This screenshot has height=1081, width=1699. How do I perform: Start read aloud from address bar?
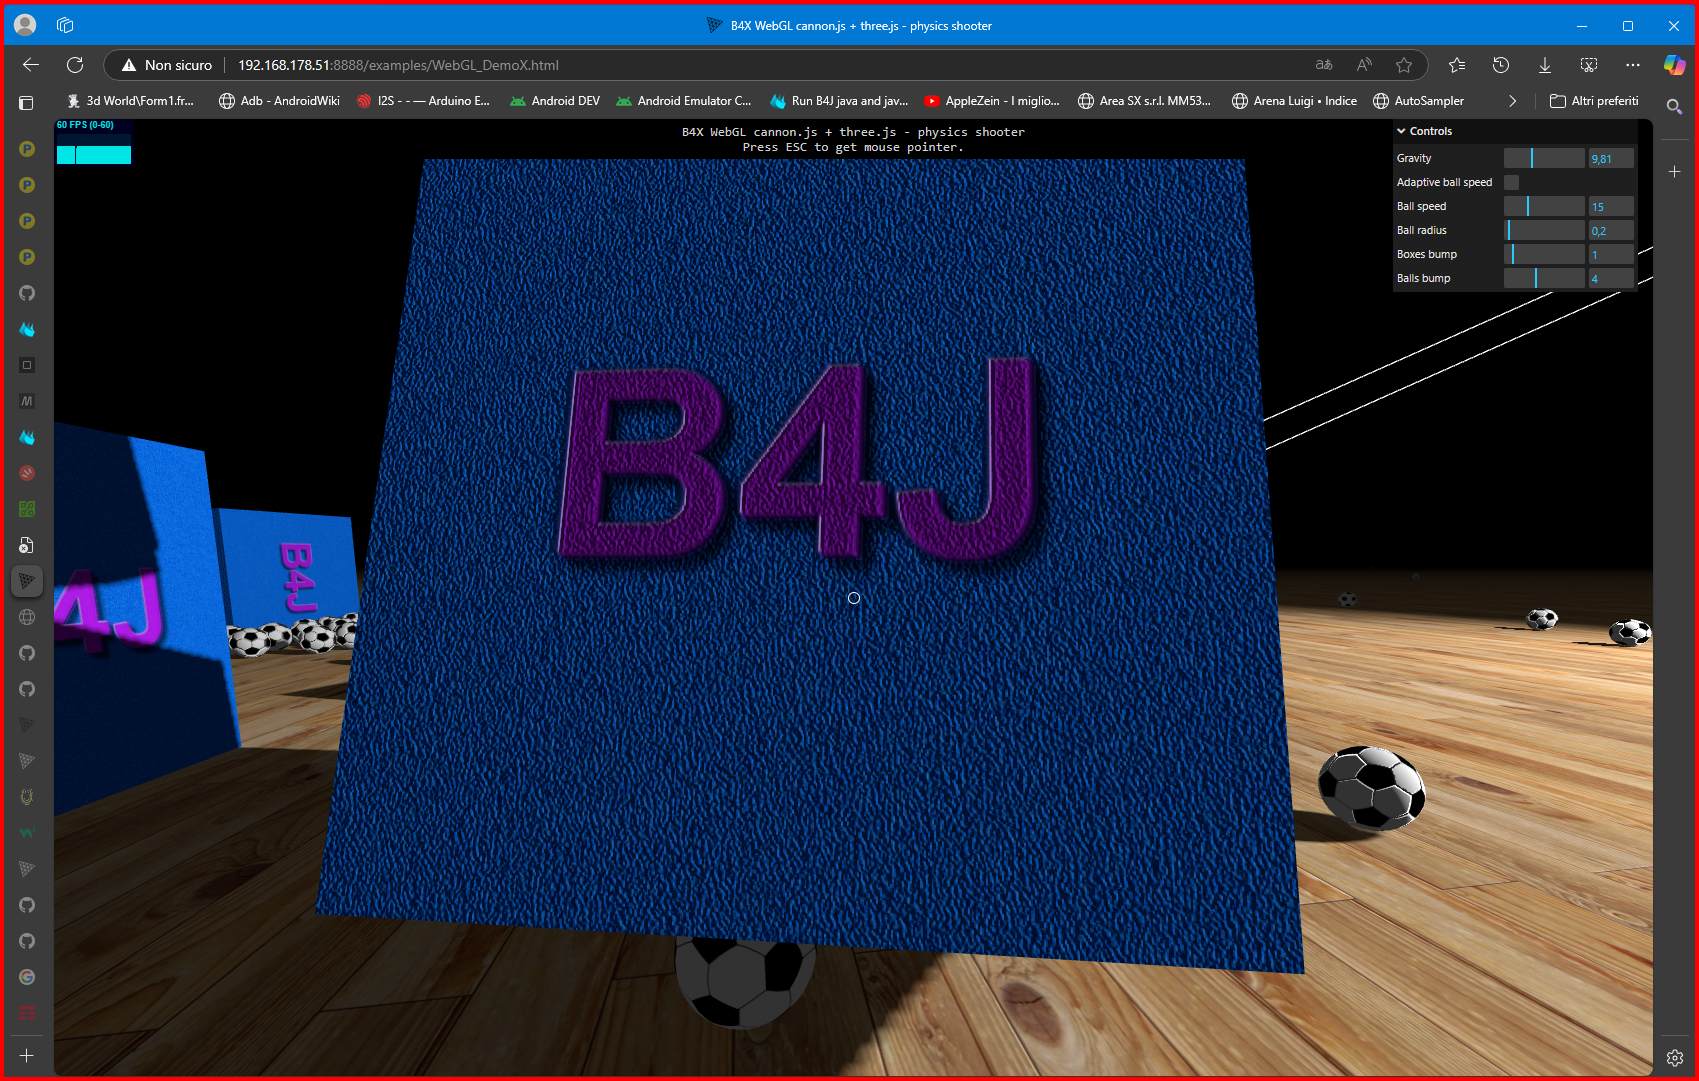(x=1364, y=65)
